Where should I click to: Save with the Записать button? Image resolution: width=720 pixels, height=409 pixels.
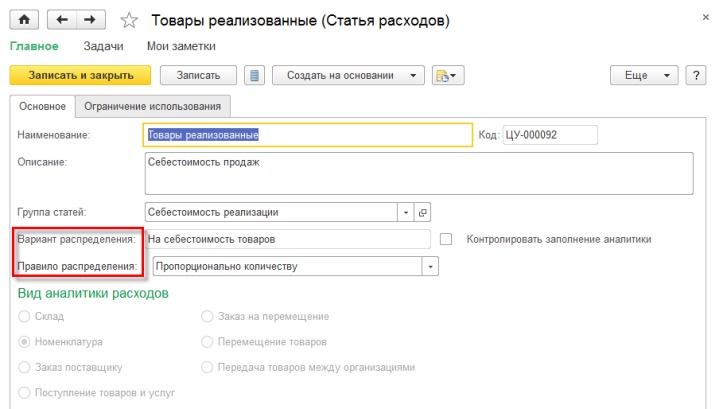198,75
